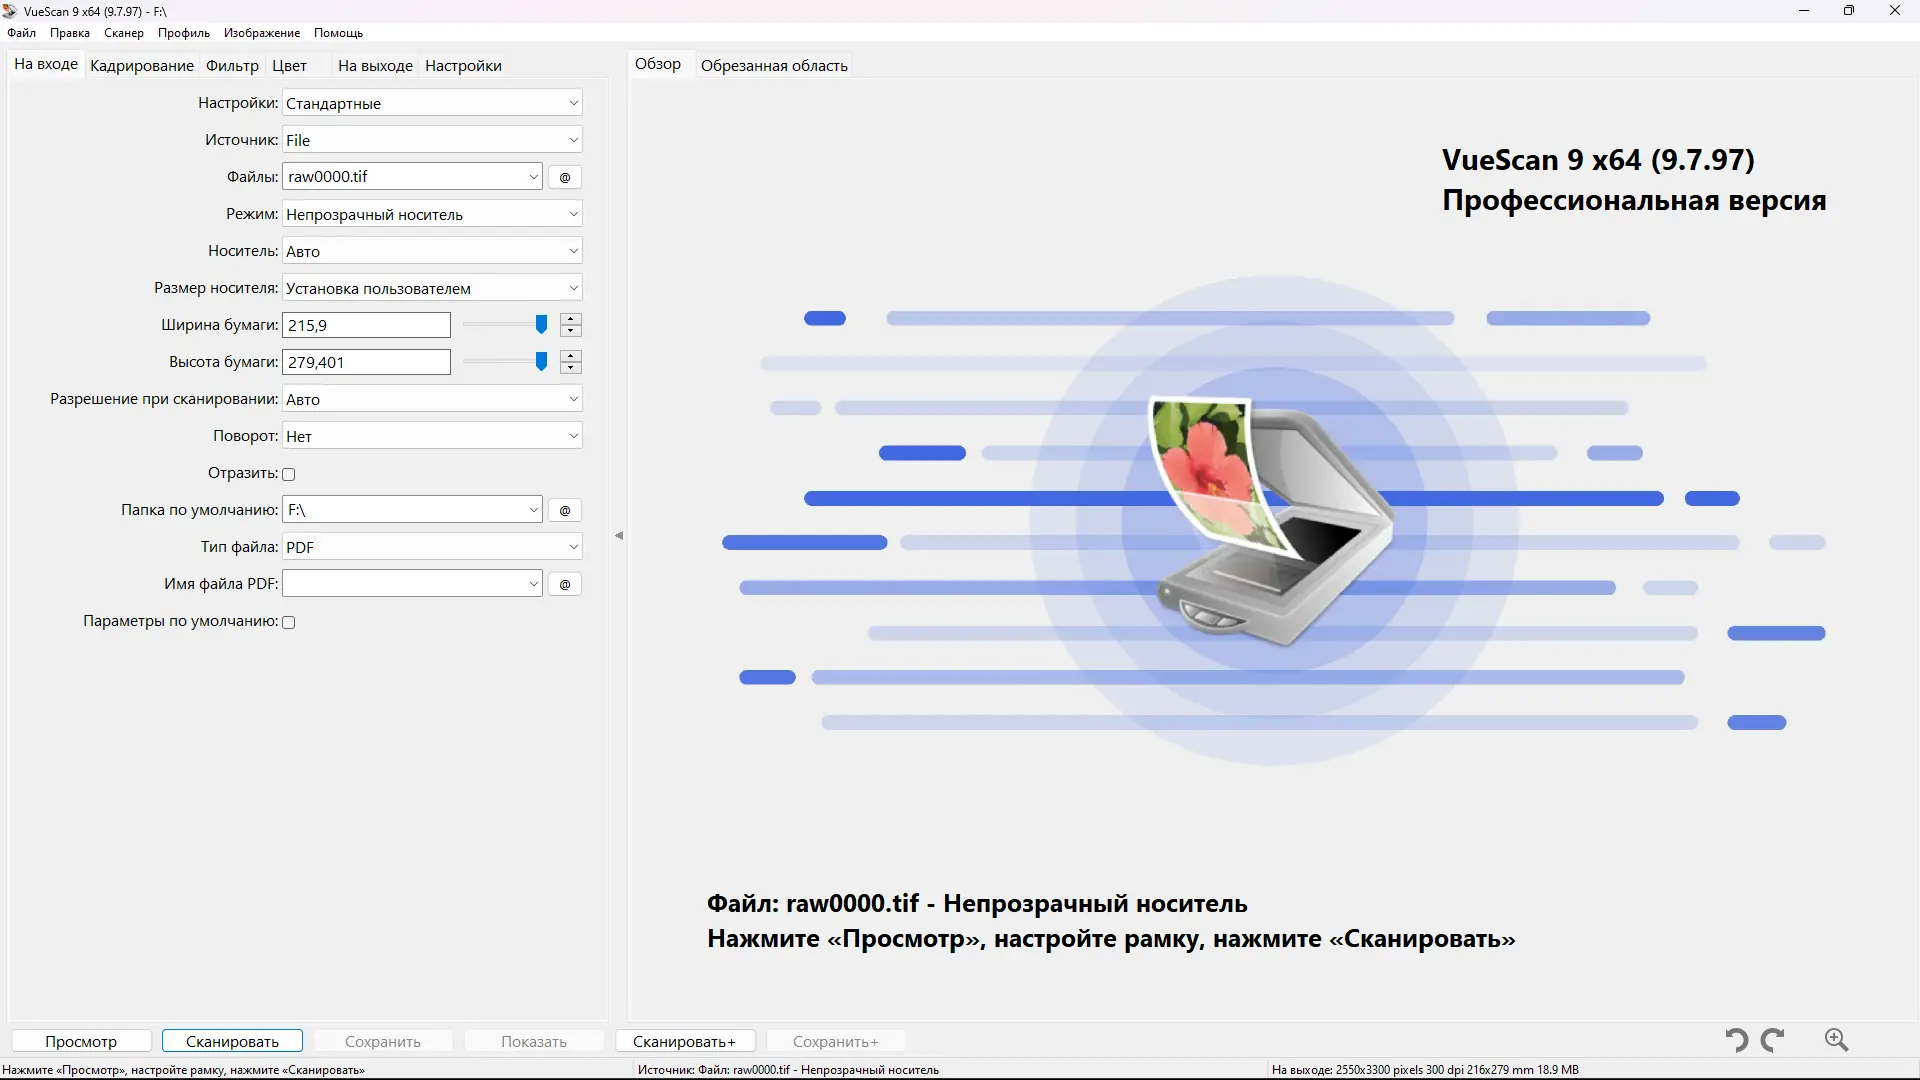Click the Ширина бумаги input field
The height and width of the screenshot is (1080, 1920).
coord(367,325)
